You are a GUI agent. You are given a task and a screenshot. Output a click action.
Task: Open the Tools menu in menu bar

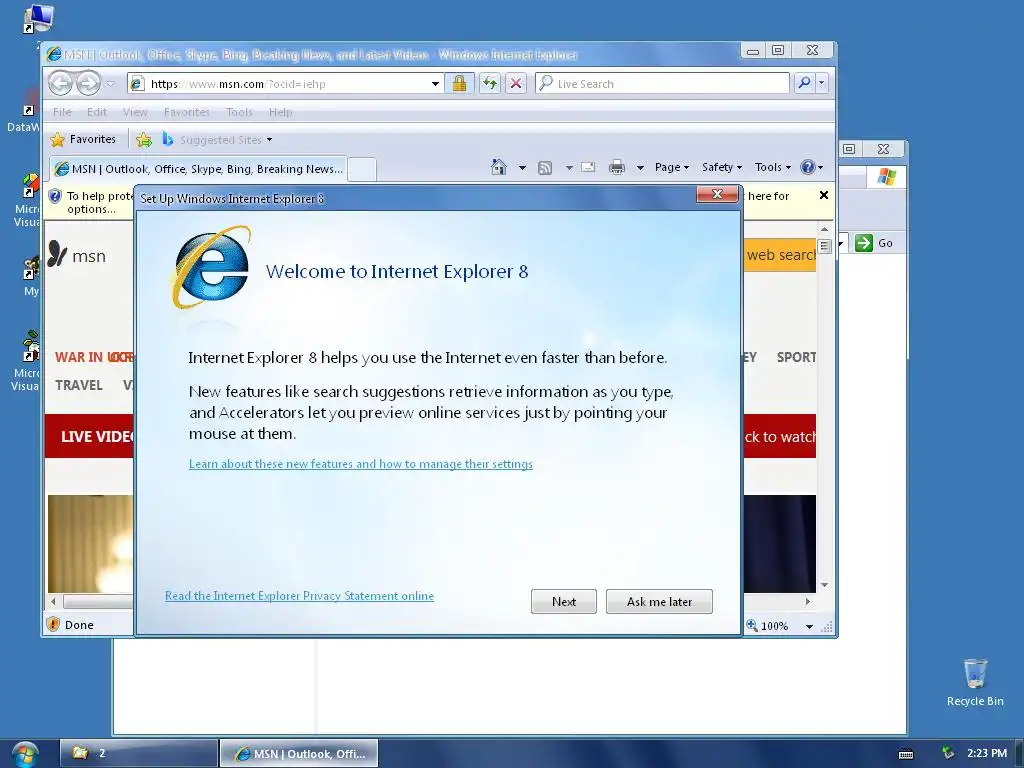(239, 112)
